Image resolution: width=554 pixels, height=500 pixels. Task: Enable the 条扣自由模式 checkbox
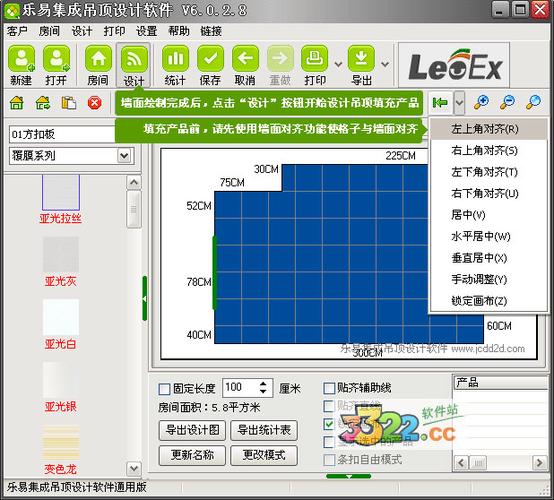[x=329, y=460]
